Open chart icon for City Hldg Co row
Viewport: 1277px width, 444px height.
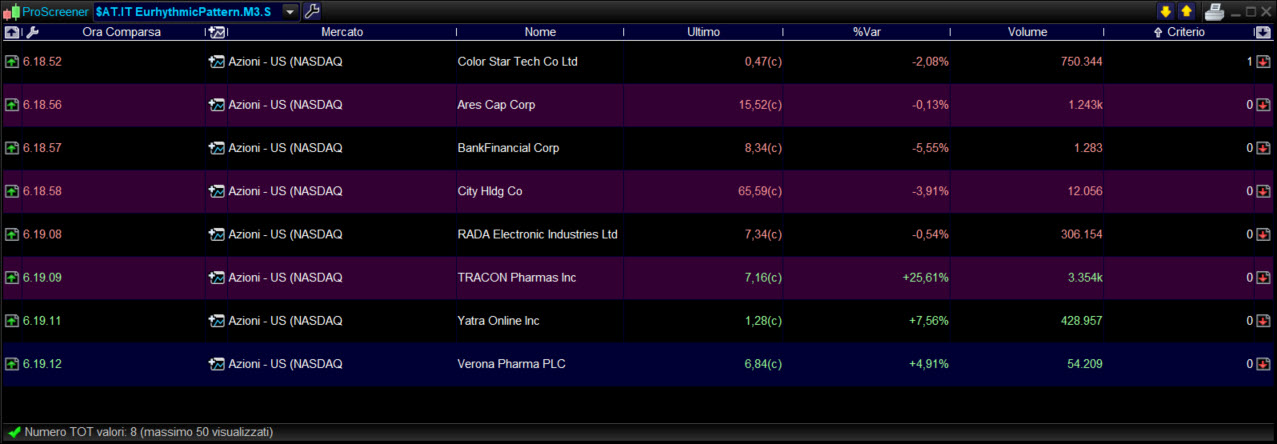pos(215,191)
